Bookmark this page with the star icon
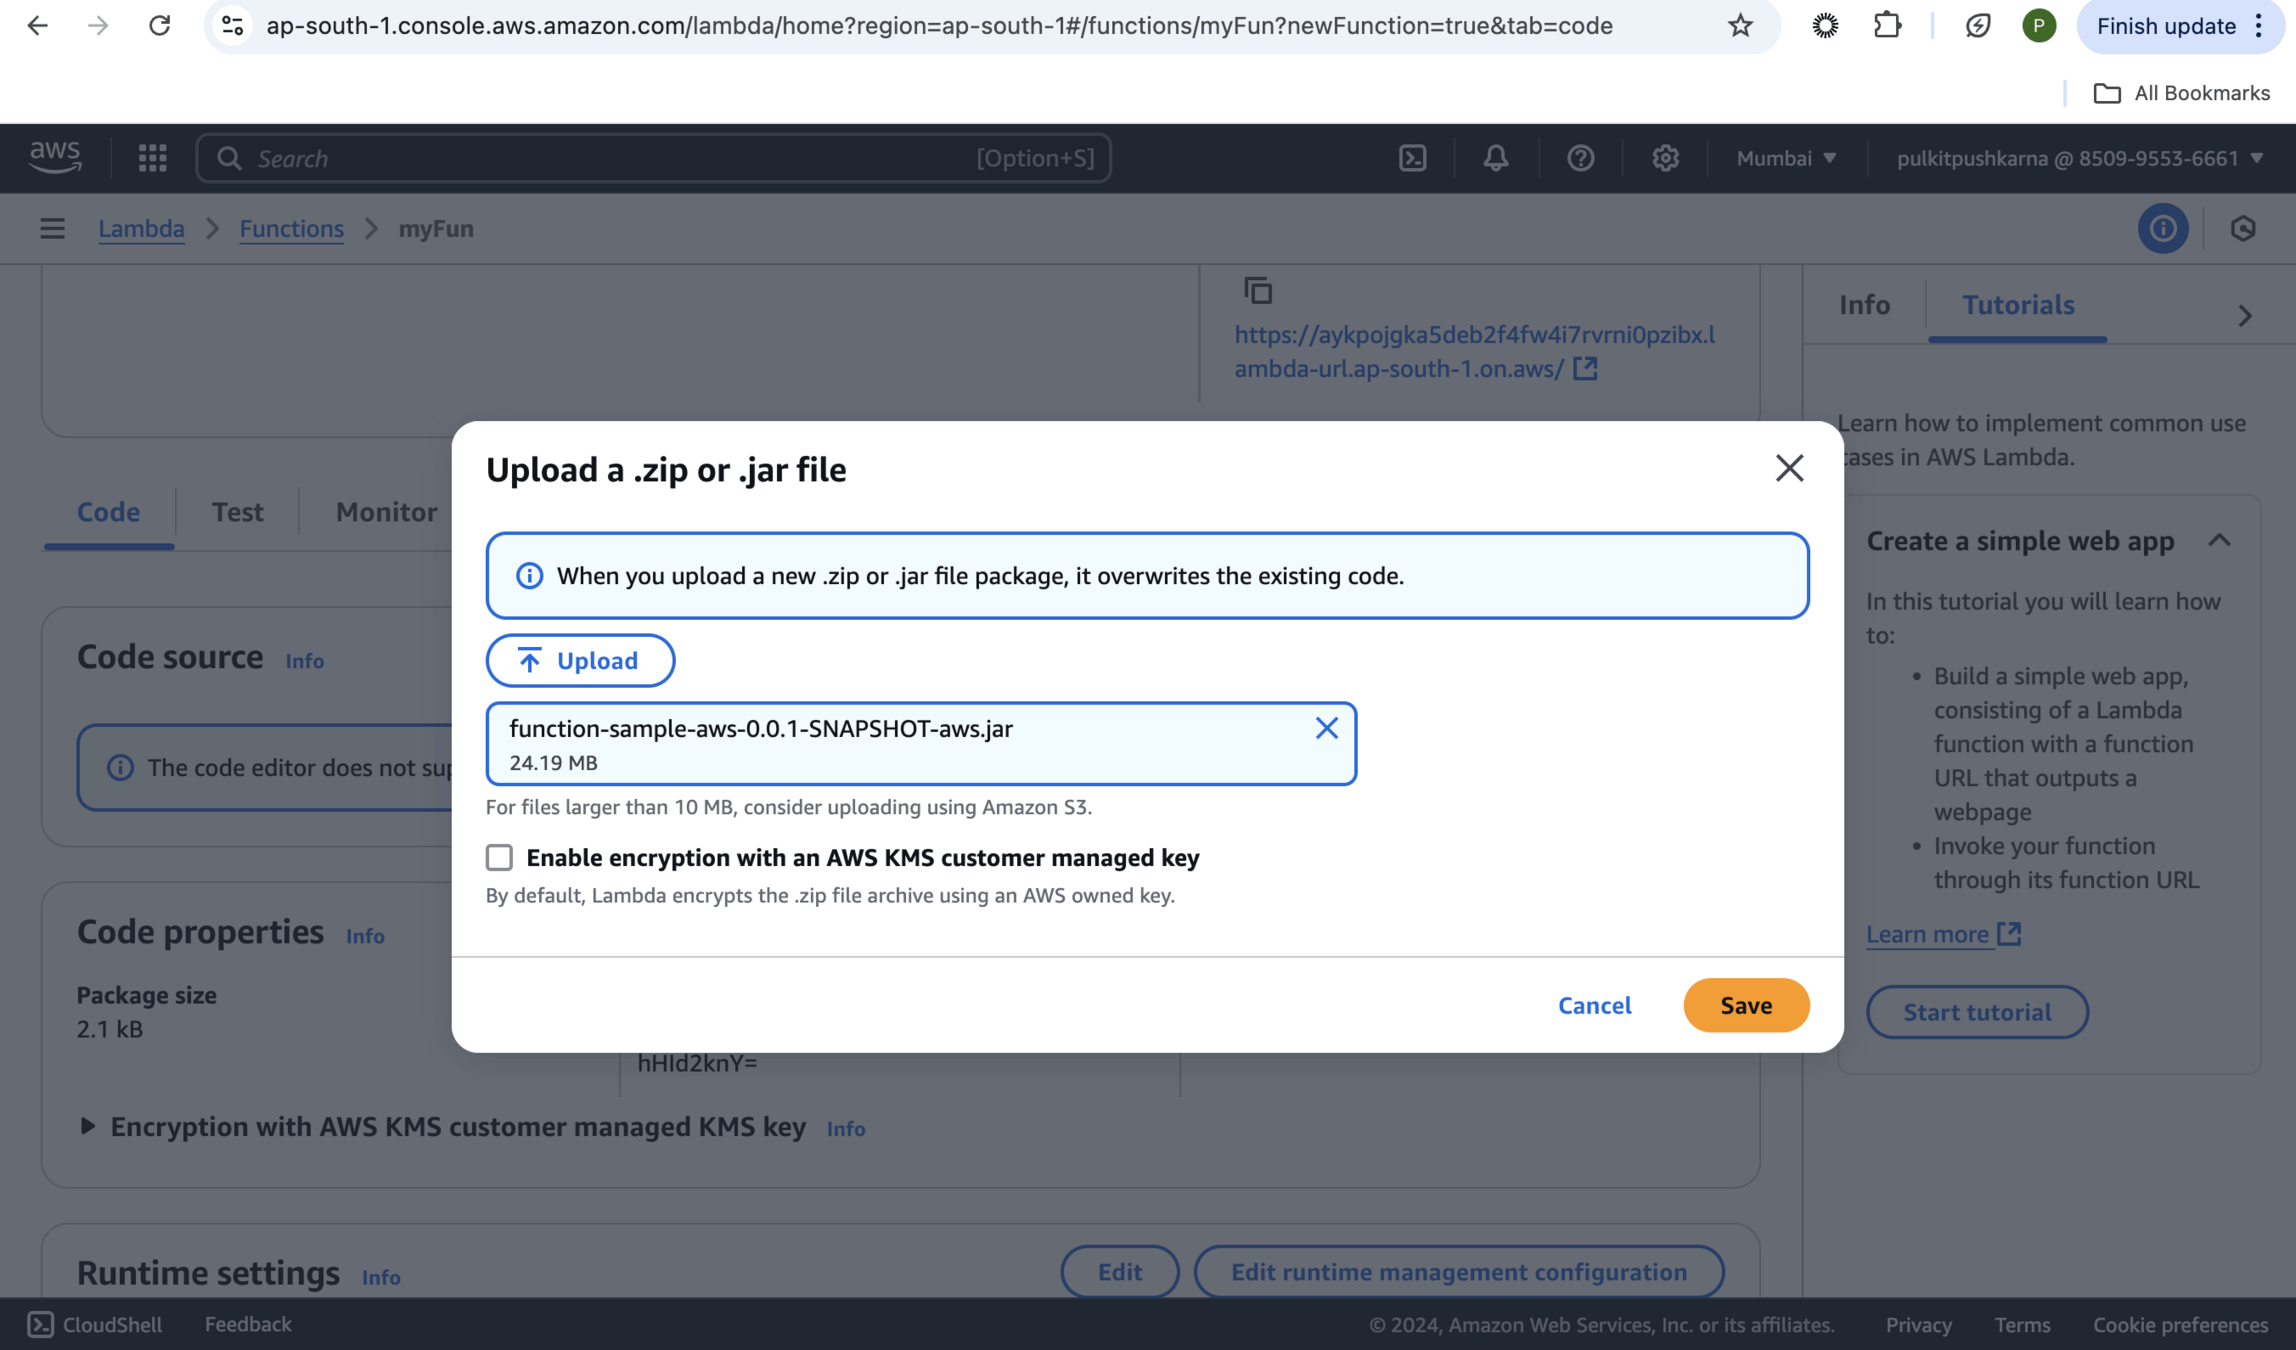 click(x=1740, y=26)
